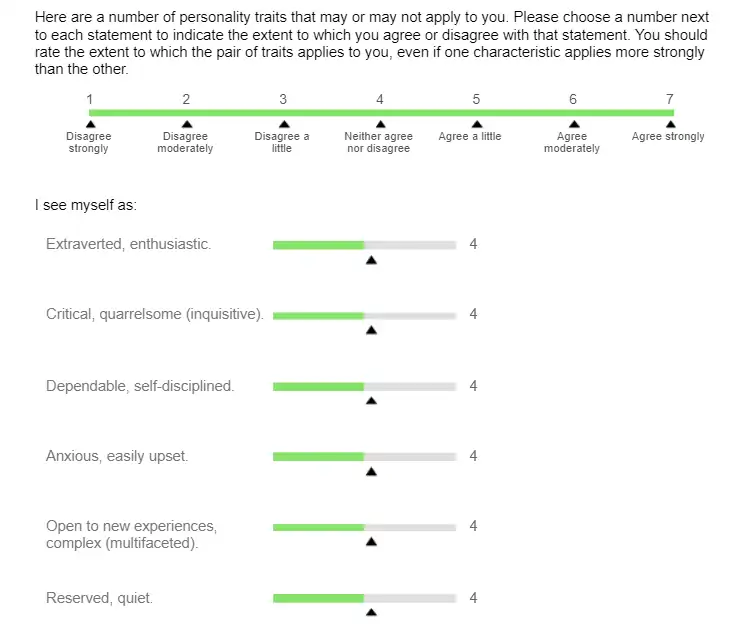Screen dimensions: 742x629
Task: Click the triangle marker under scale number 5
Action: [x=476, y=124]
